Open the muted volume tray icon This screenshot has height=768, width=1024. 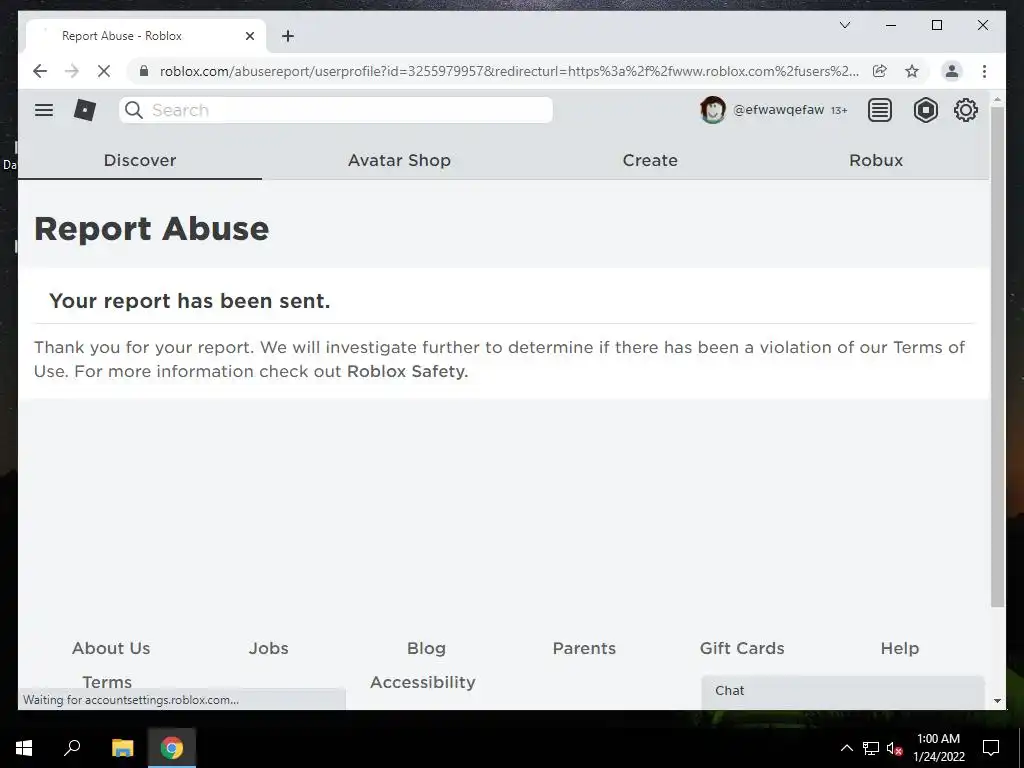pos(894,748)
